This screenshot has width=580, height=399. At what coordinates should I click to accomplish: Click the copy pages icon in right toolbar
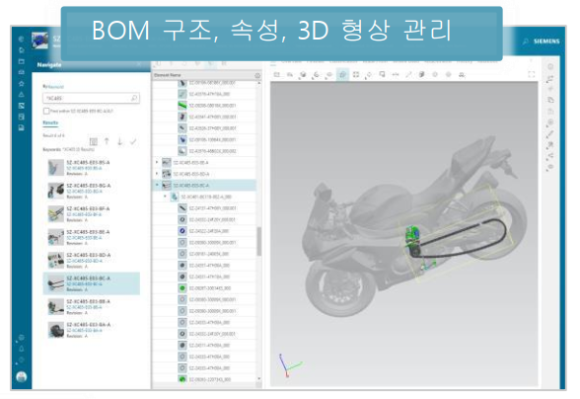tap(550, 100)
